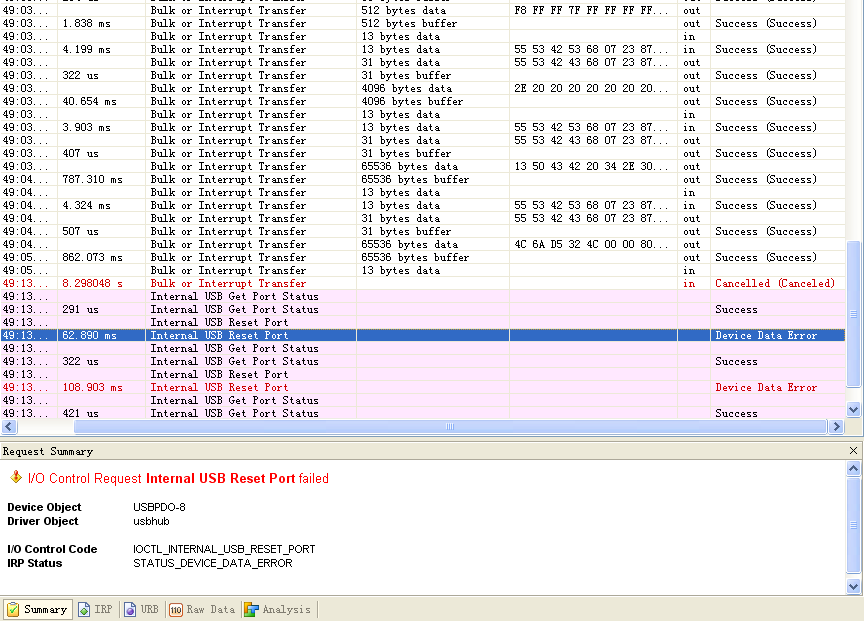Image resolution: width=865 pixels, height=621 pixels.
Task: Open the Raw Data tab
Action: pyautogui.click(x=202, y=609)
